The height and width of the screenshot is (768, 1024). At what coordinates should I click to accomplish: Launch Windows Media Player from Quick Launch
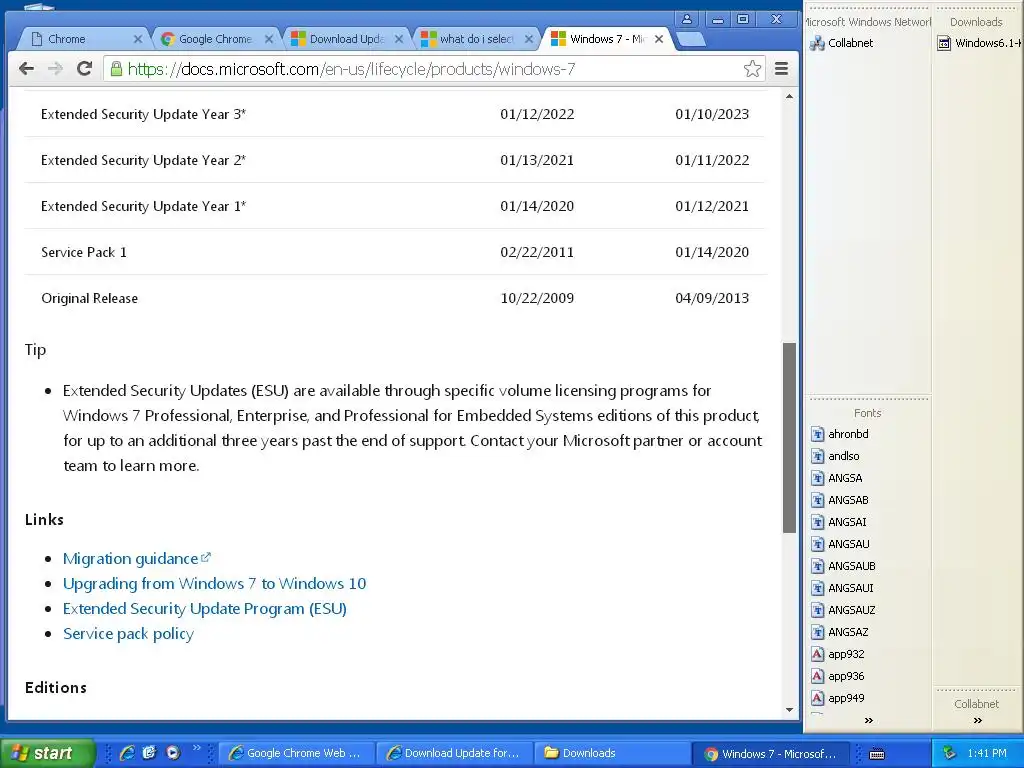coord(172,753)
